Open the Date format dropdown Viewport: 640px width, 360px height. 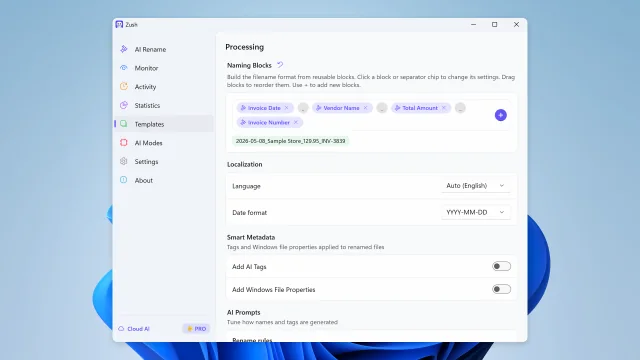coord(476,212)
